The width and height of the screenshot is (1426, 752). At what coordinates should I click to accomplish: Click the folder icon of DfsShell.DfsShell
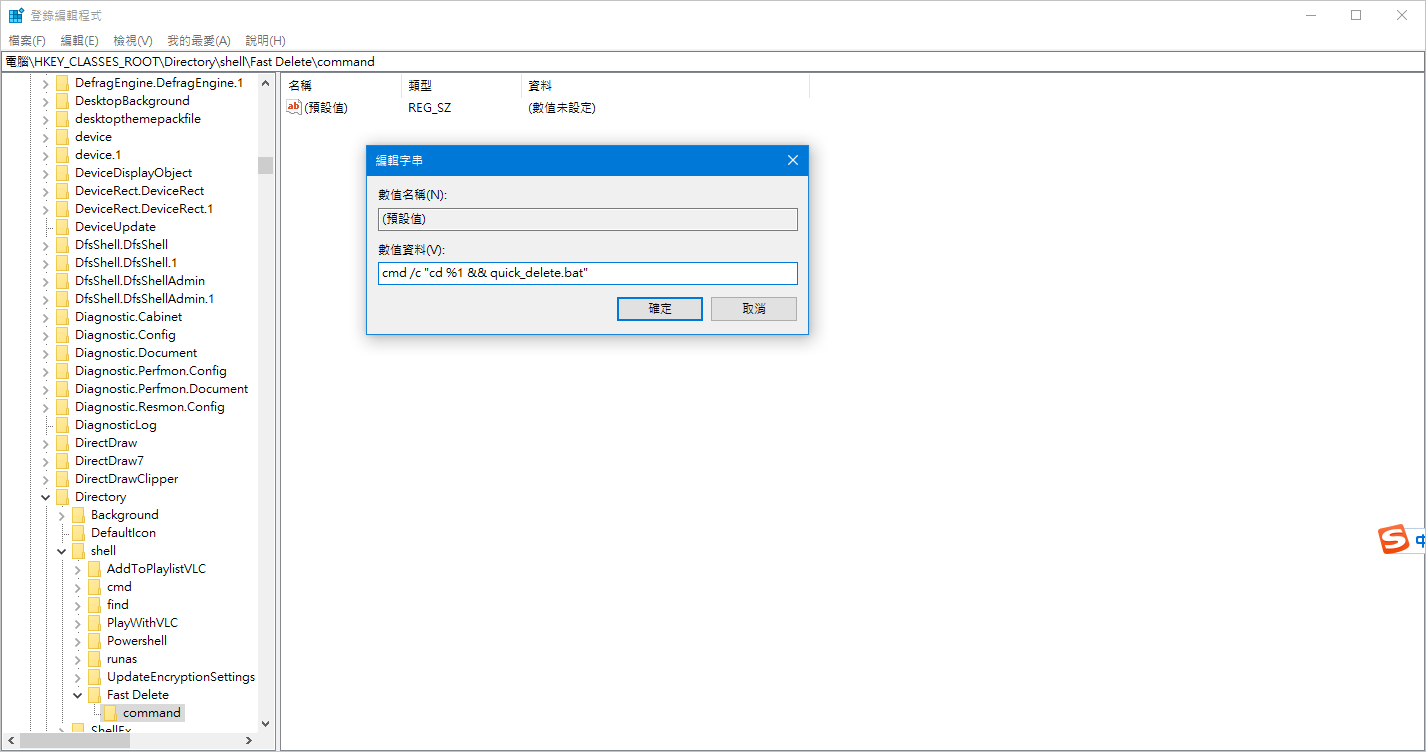[62, 245]
